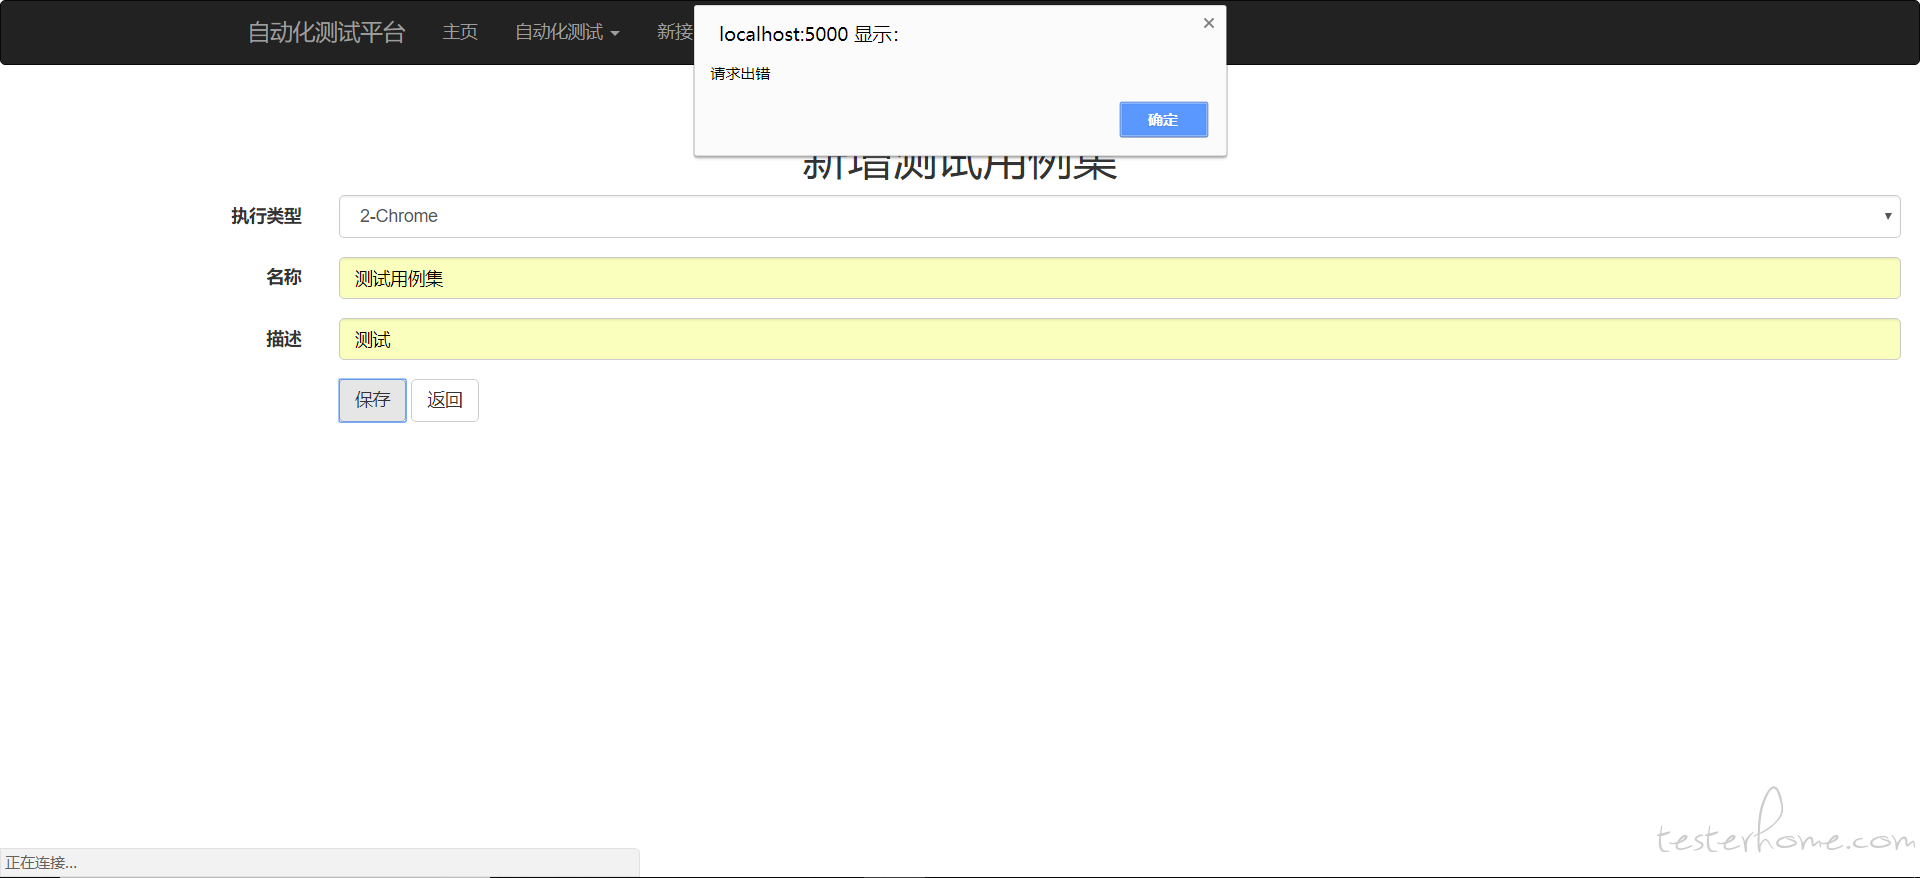This screenshot has width=1920, height=878.
Task: Open the 主页 nav link
Action: tap(460, 32)
